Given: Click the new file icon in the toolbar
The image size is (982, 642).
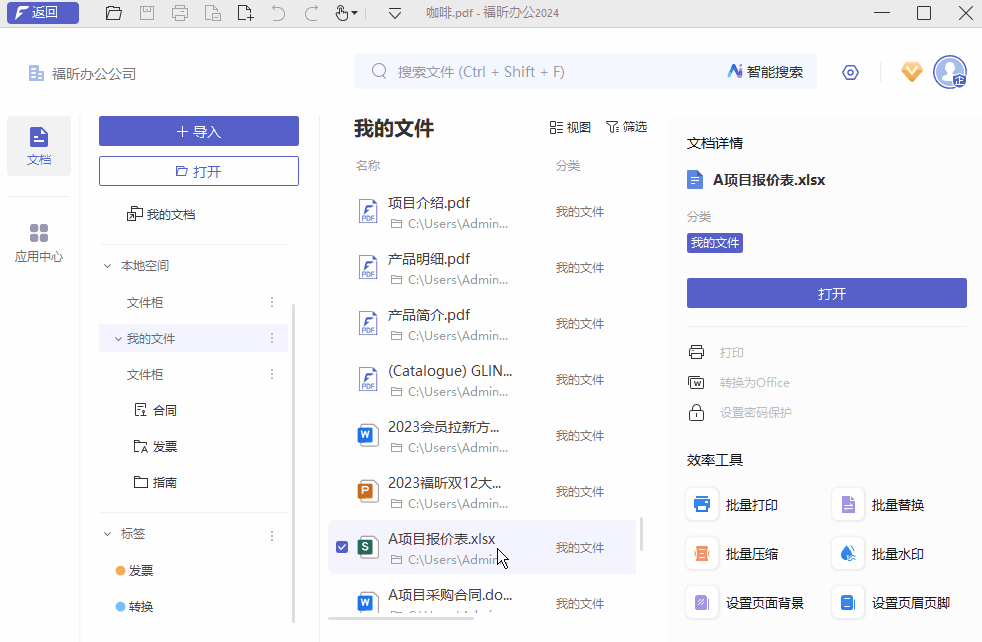Looking at the screenshot, I should pyautogui.click(x=245, y=13).
